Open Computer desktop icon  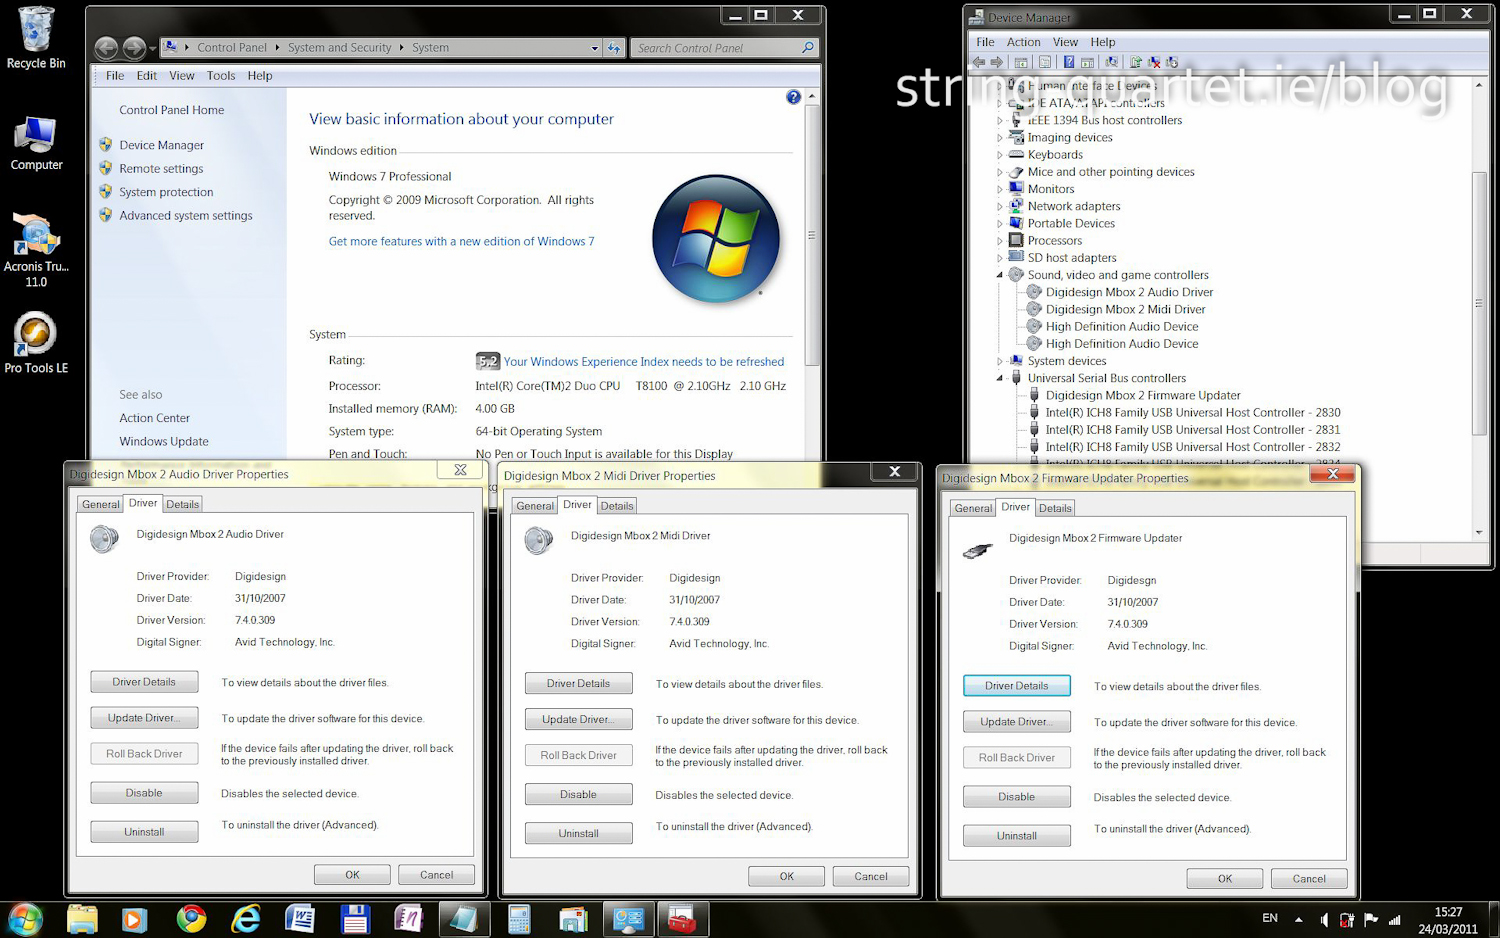click(36, 144)
